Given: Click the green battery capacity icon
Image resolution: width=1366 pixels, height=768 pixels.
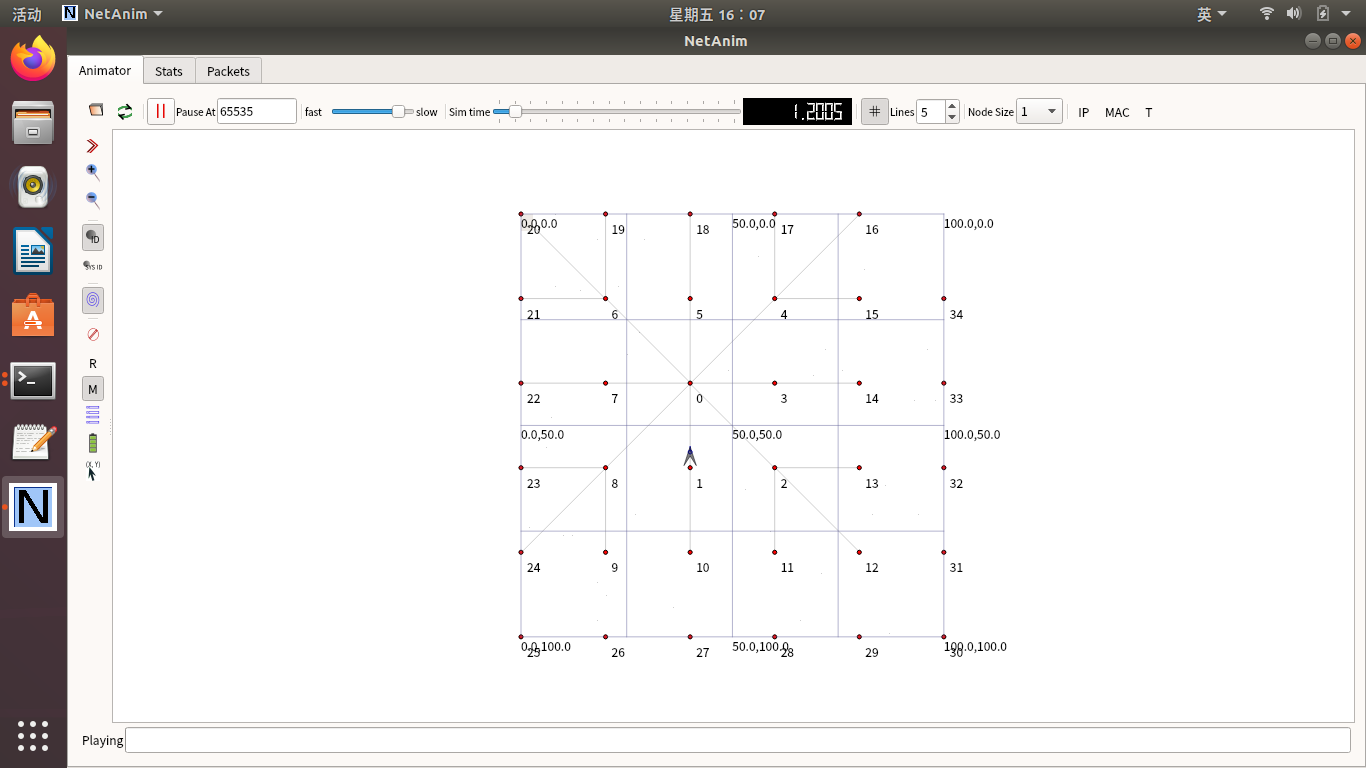Looking at the screenshot, I should [93, 443].
